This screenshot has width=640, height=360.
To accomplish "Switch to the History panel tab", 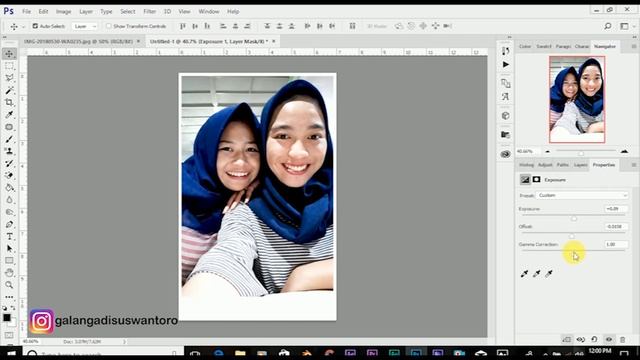I will pyautogui.click(x=526, y=165).
